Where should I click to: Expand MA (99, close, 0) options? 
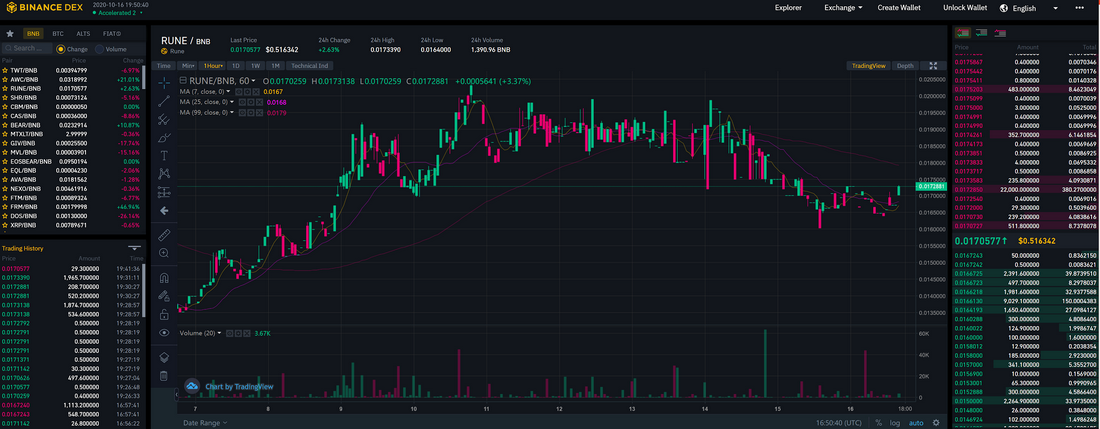point(233,112)
